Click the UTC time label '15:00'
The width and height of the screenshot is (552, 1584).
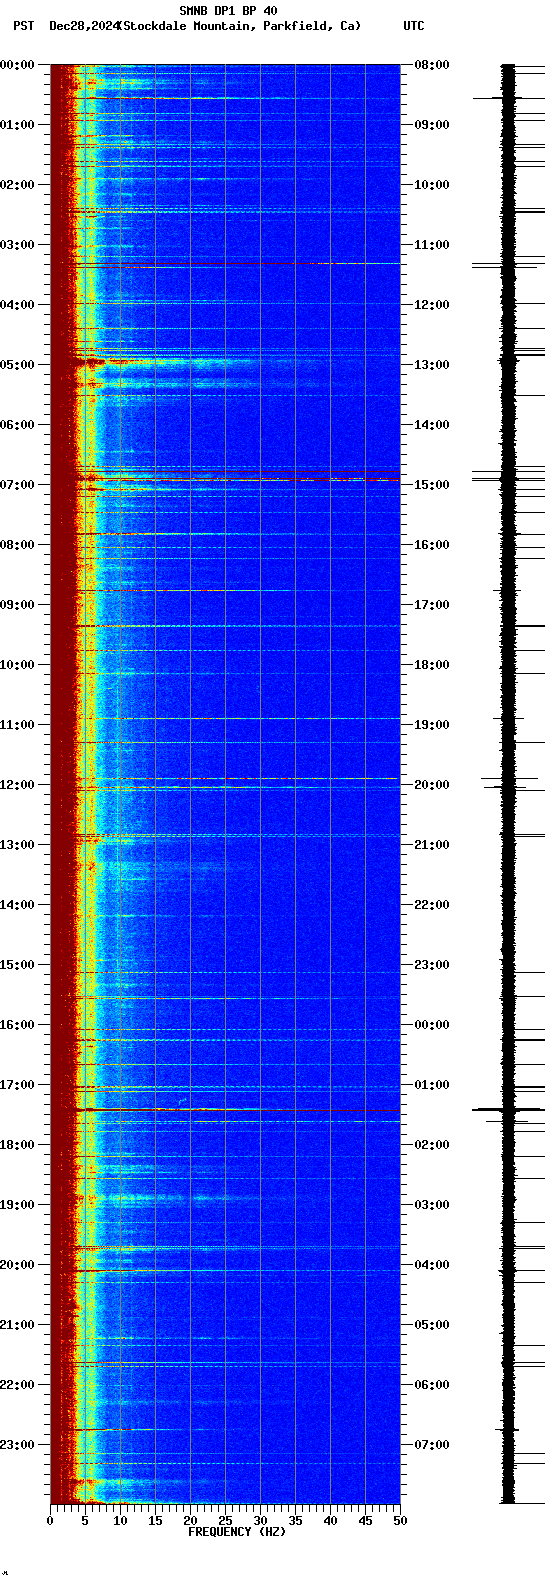coord(432,485)
